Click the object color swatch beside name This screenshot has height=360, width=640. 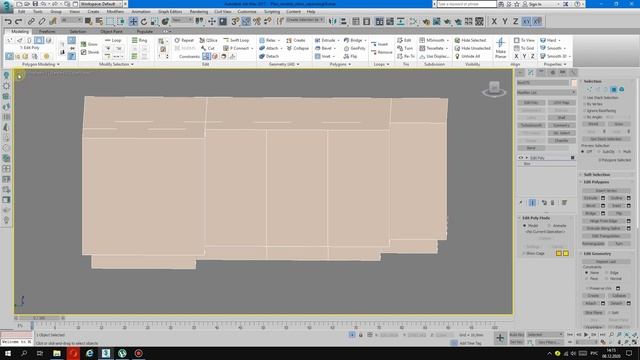tap(574, 83)
